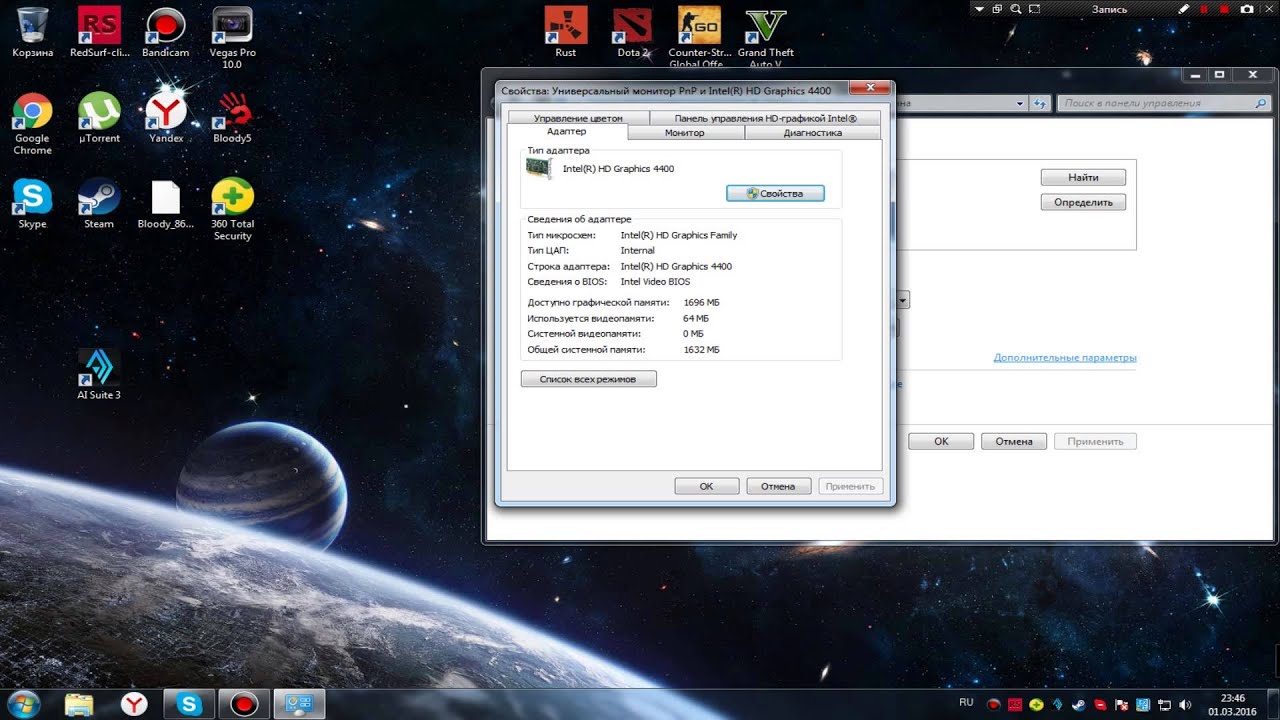Pause recording in Bandicam bar
Viewport: 1280px width, 720px height.
click(1204, 9)
